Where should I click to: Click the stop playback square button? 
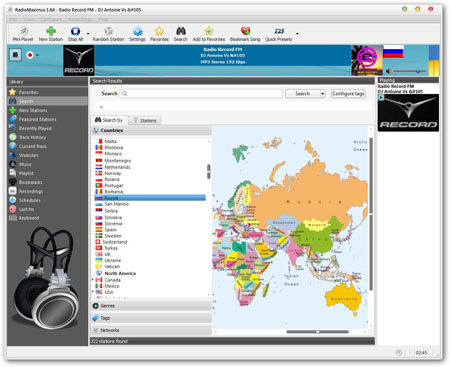[15, 55]
